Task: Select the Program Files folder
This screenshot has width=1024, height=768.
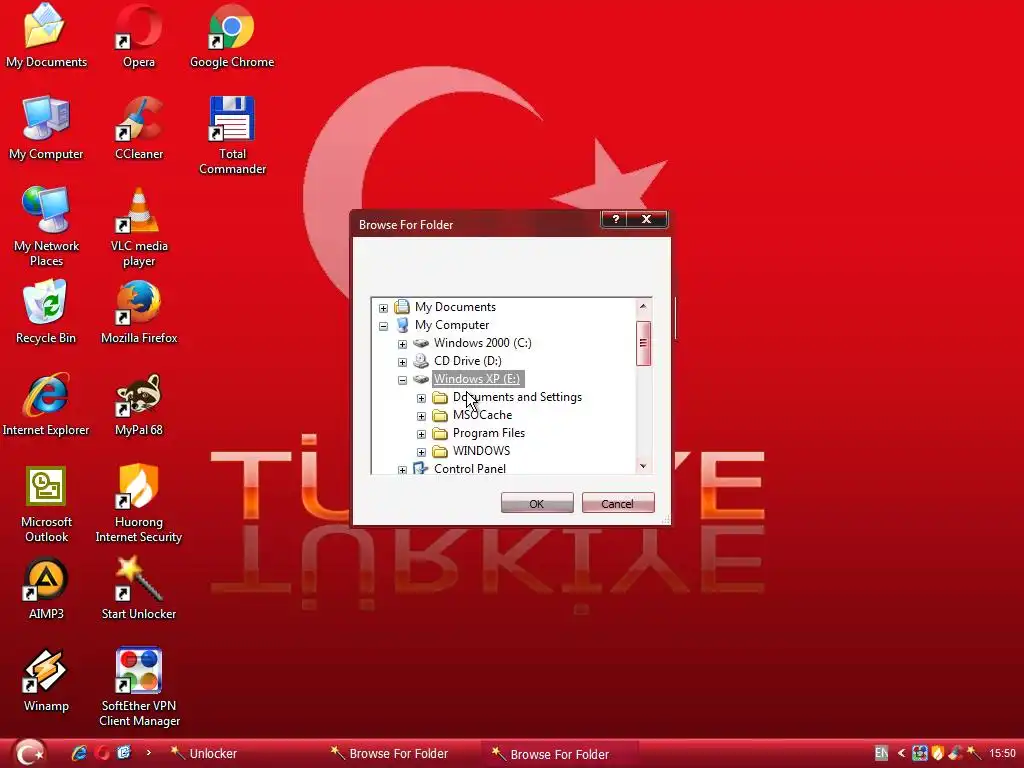Action: point(488,433)
